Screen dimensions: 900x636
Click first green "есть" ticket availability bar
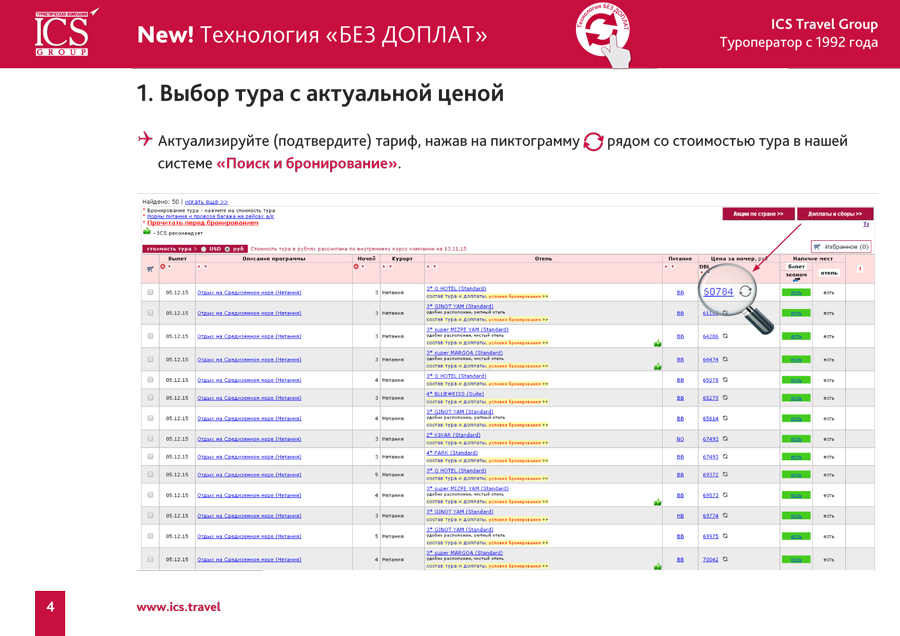(795, 293)
